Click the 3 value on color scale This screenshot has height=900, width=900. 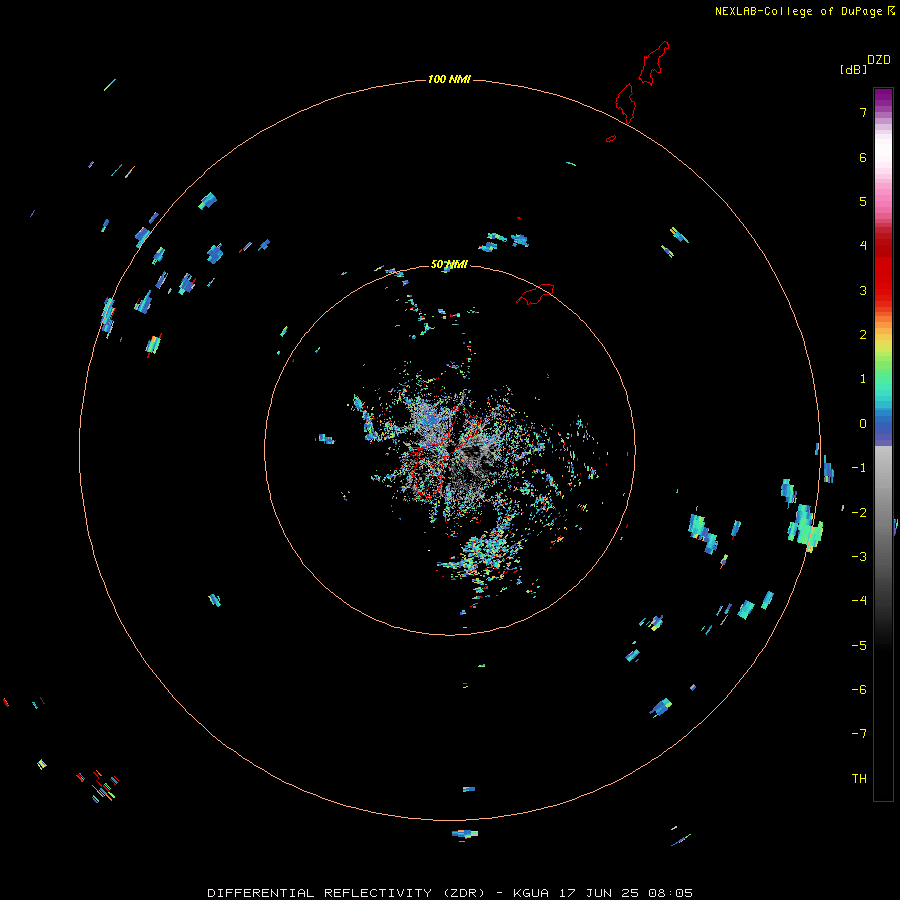(x=863, y=290)
